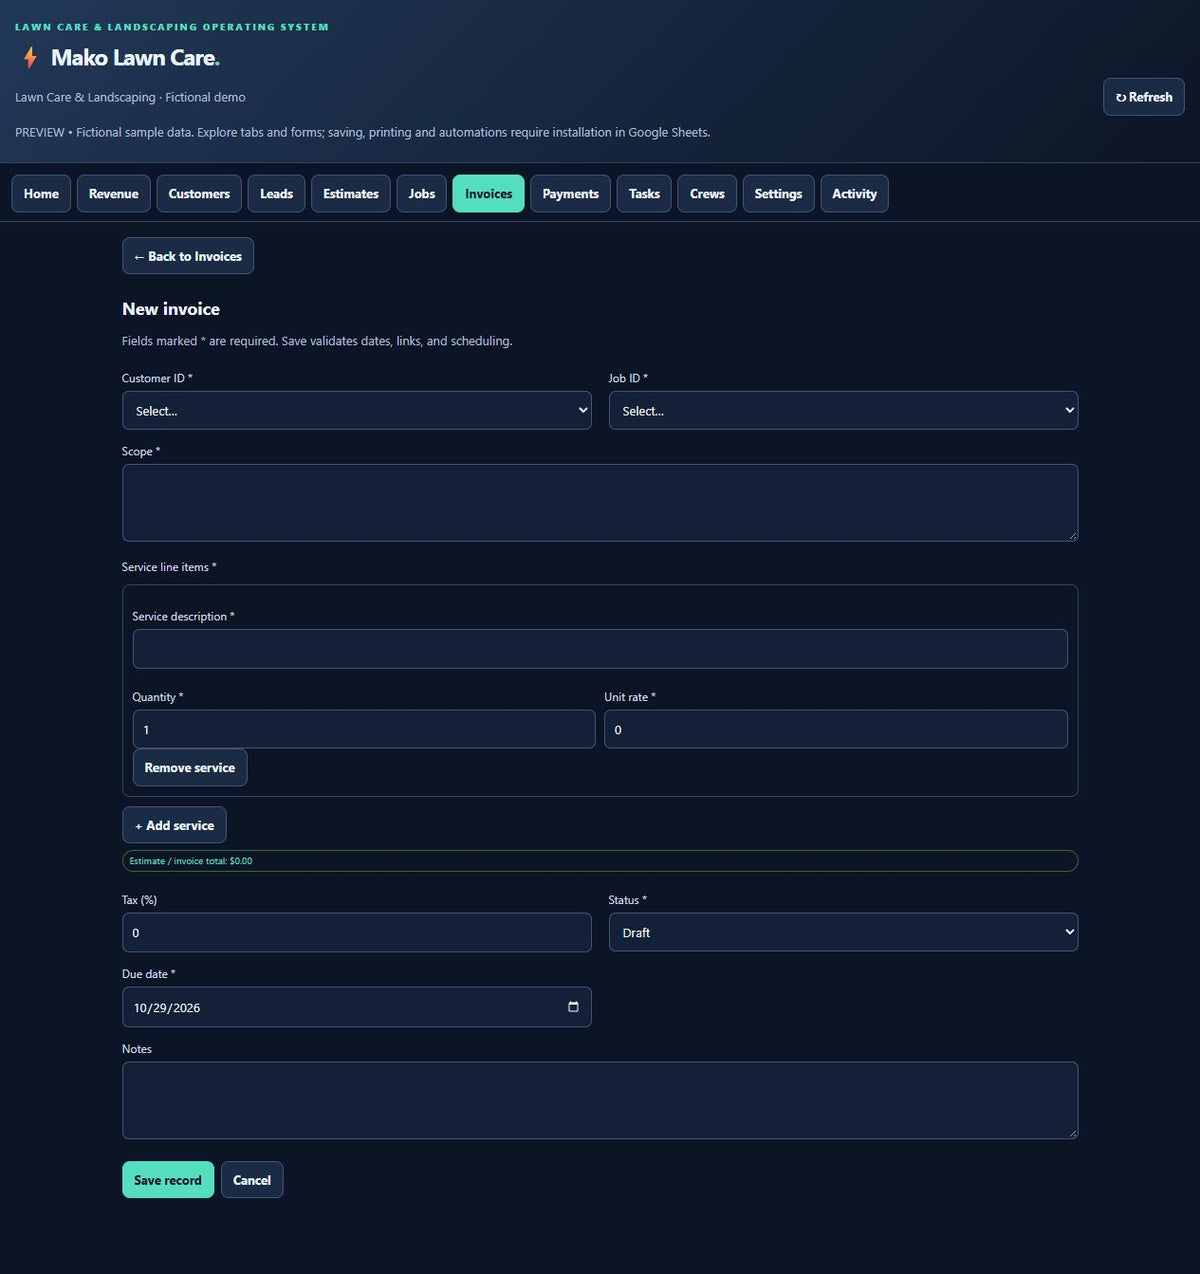Click the "Mako Lawn Care" title
The image size is (1200, 1274).
pos(133,58)
